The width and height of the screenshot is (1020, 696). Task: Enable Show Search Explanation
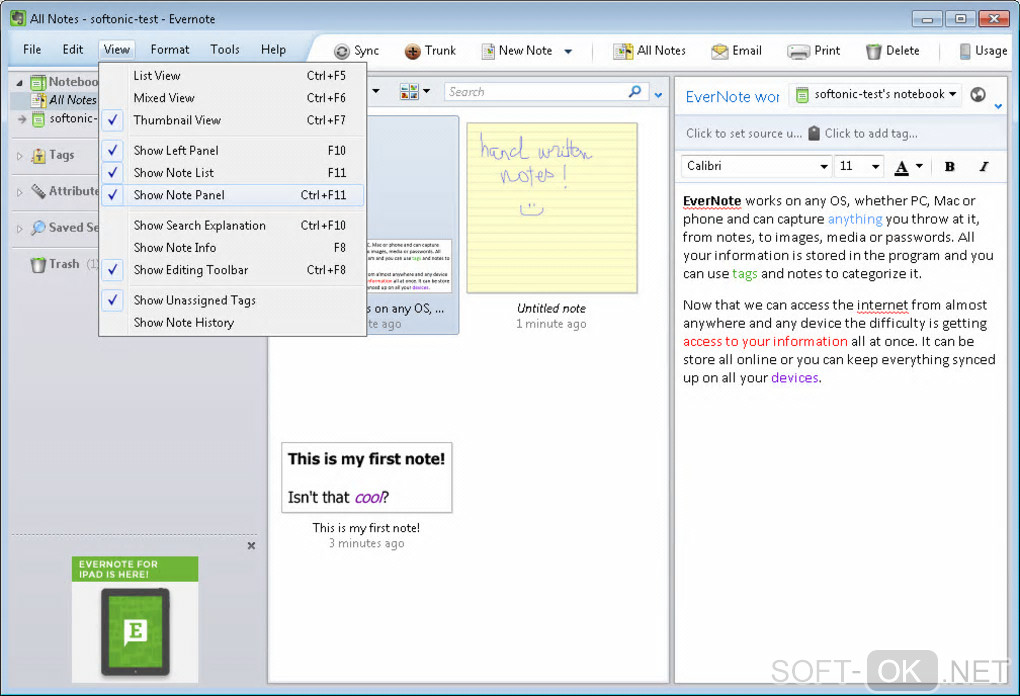coord(233,225)
